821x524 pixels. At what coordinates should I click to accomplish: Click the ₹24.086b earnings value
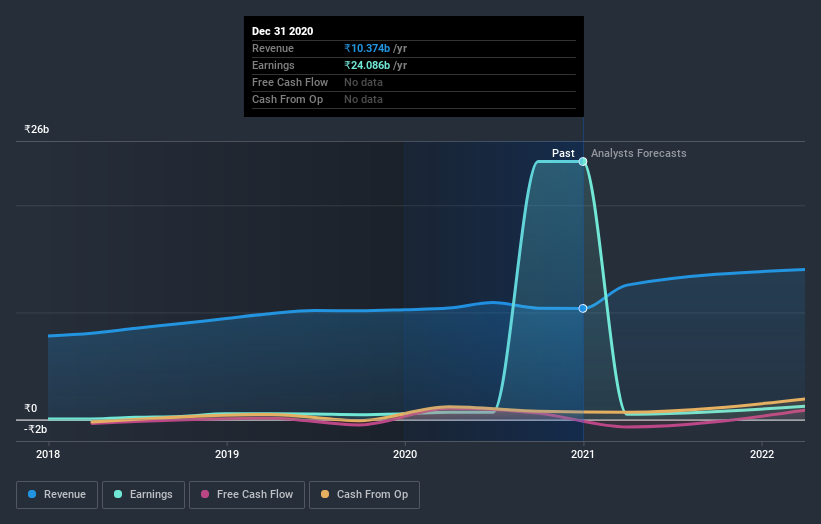point(367,65)
